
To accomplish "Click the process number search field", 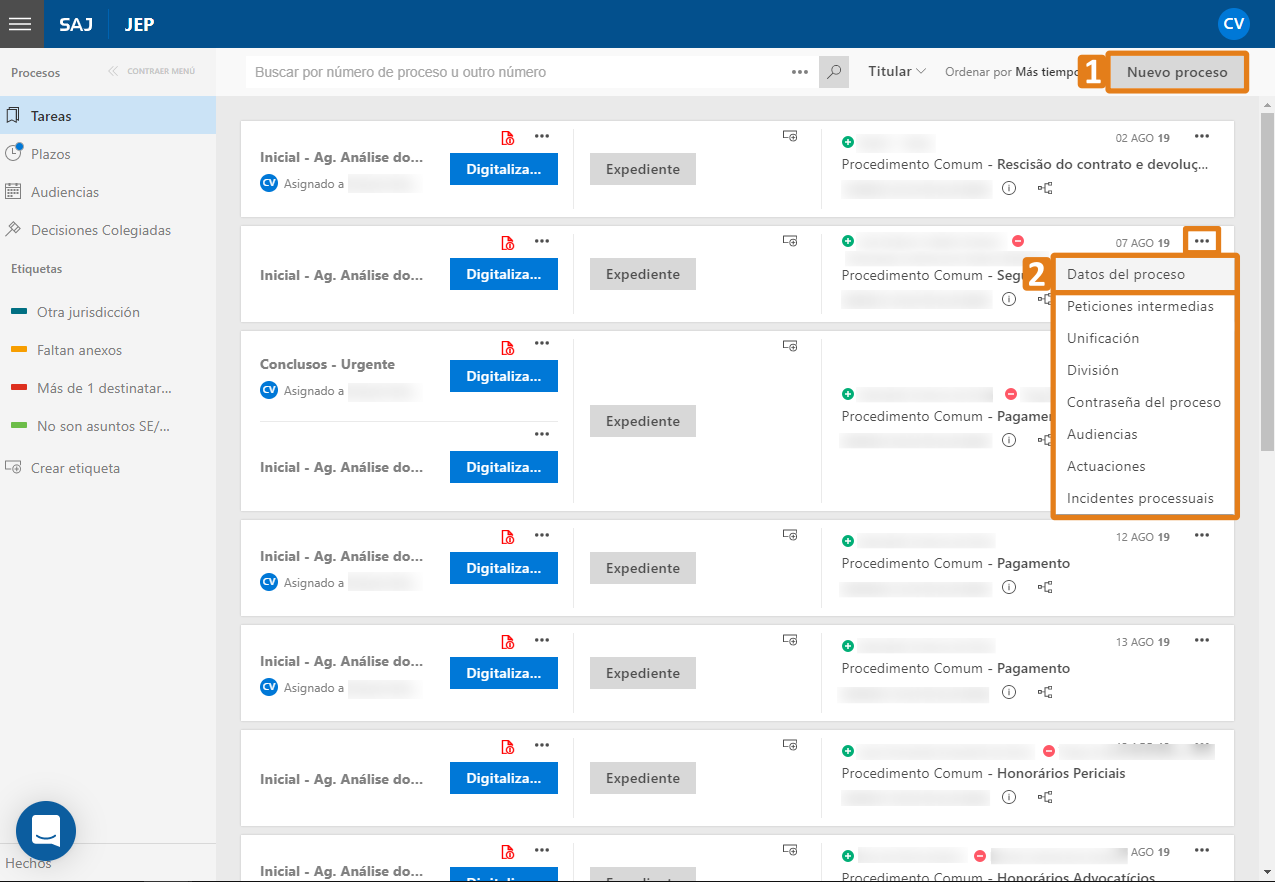I will [515, 72].
